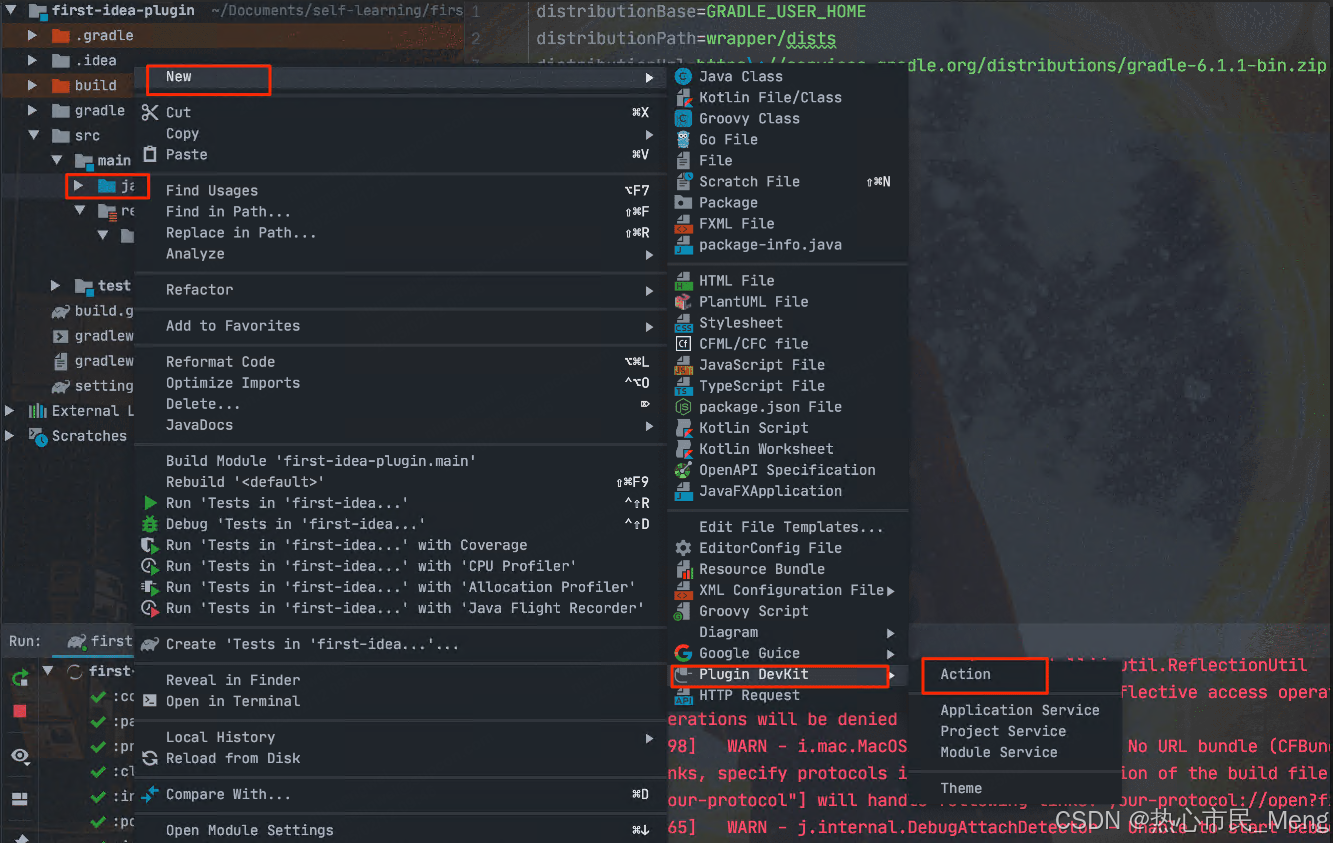Click the icon for Run with 'Allocation Profiler'
Image resolution: width=1333 pixels, height=843 pixels.
pos(150,587)
